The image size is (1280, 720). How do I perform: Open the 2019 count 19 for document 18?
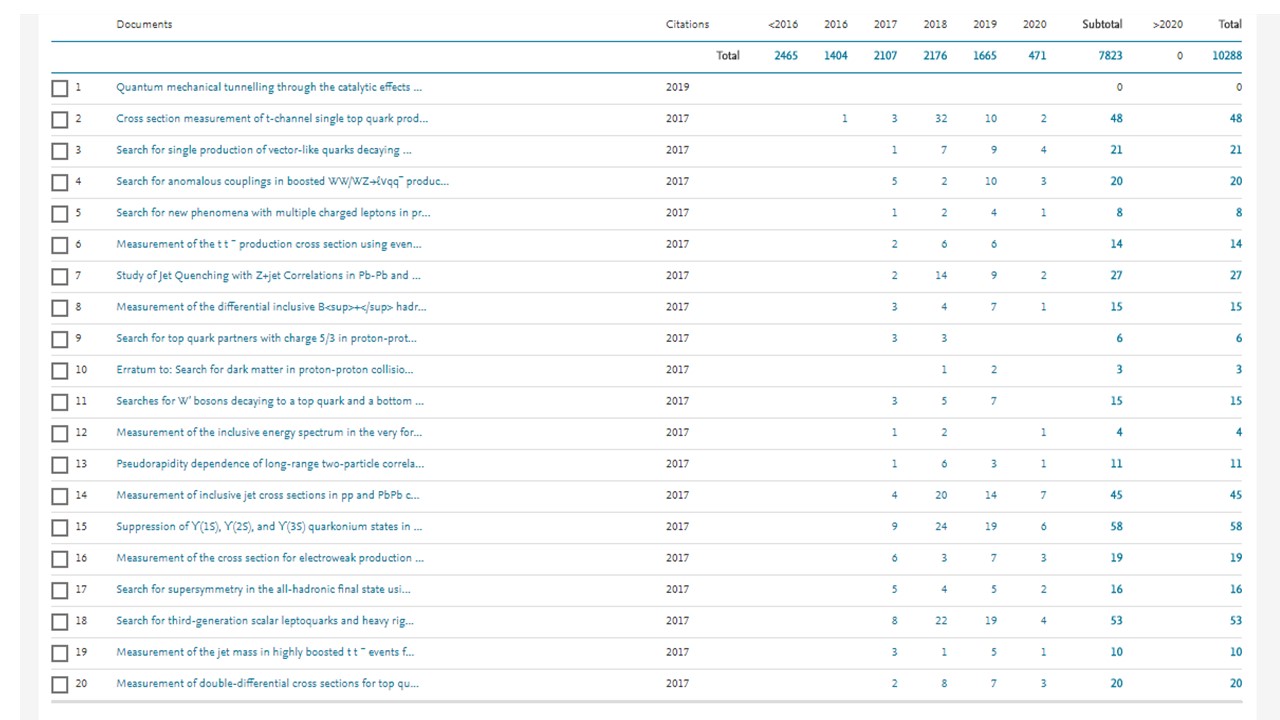pyautogui.click(x=990, y=620)
